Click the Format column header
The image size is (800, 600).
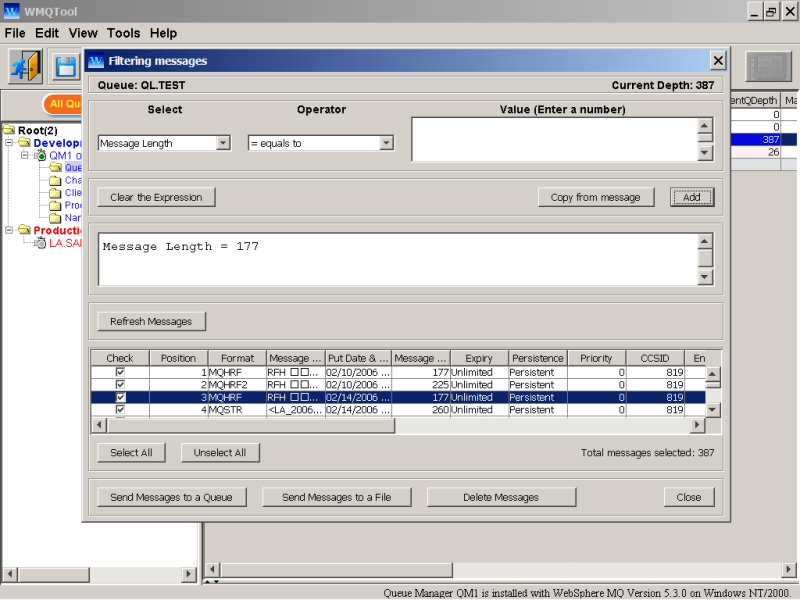[x=237, y=358]
